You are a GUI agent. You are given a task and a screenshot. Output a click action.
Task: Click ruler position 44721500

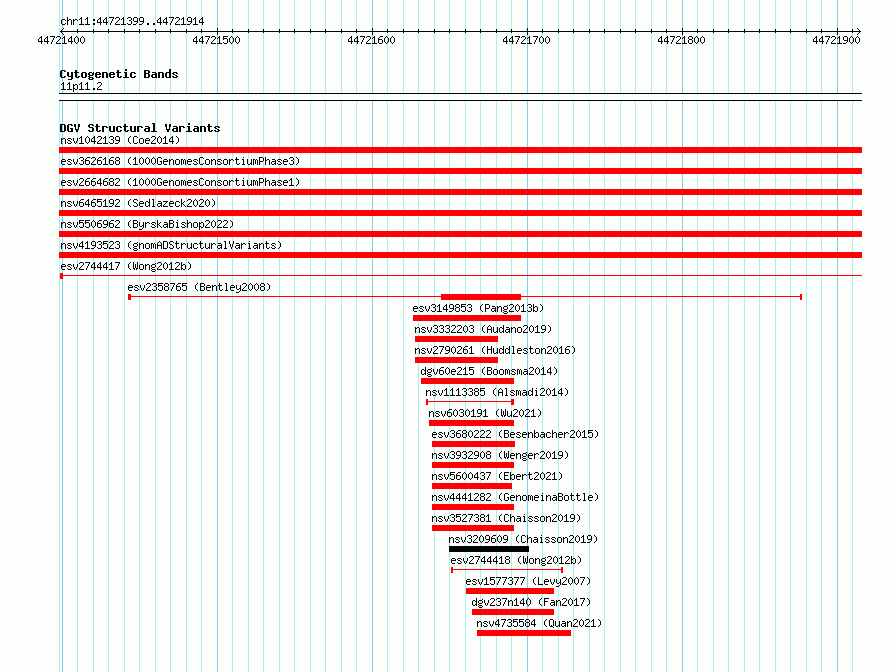(216, 40)
